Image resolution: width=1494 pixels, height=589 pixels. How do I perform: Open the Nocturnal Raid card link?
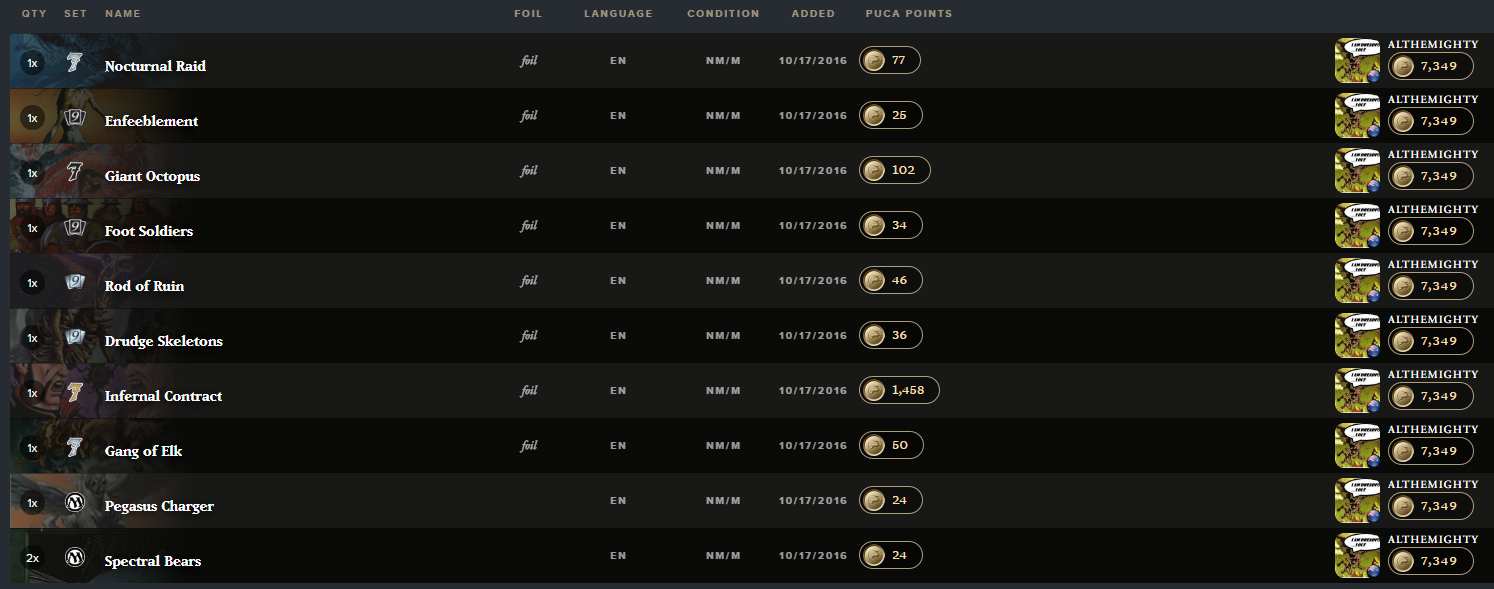click(155, 66)
